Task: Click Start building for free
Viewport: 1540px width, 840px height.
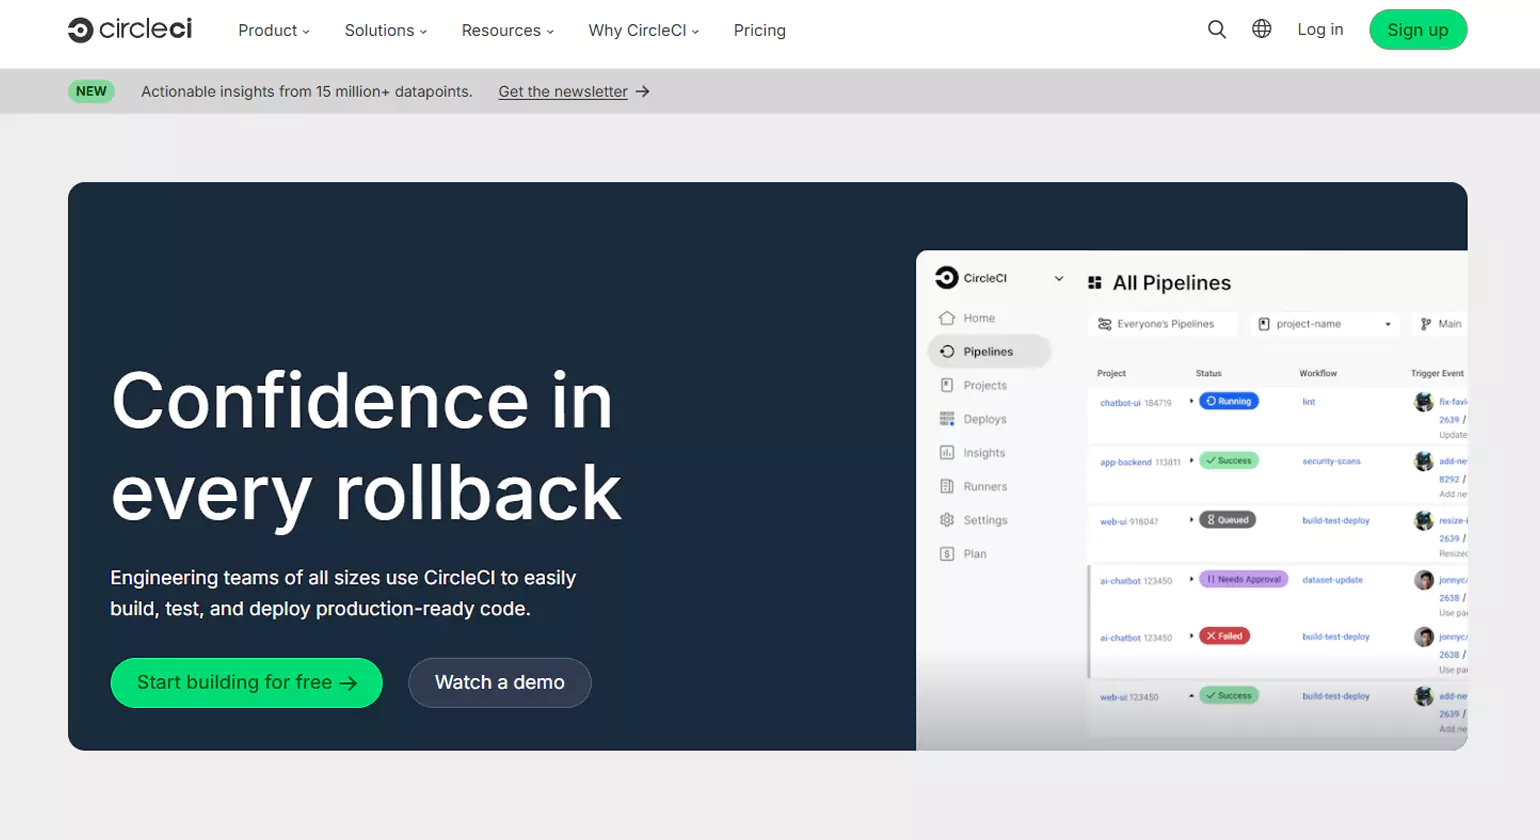Action: (246, 682)
